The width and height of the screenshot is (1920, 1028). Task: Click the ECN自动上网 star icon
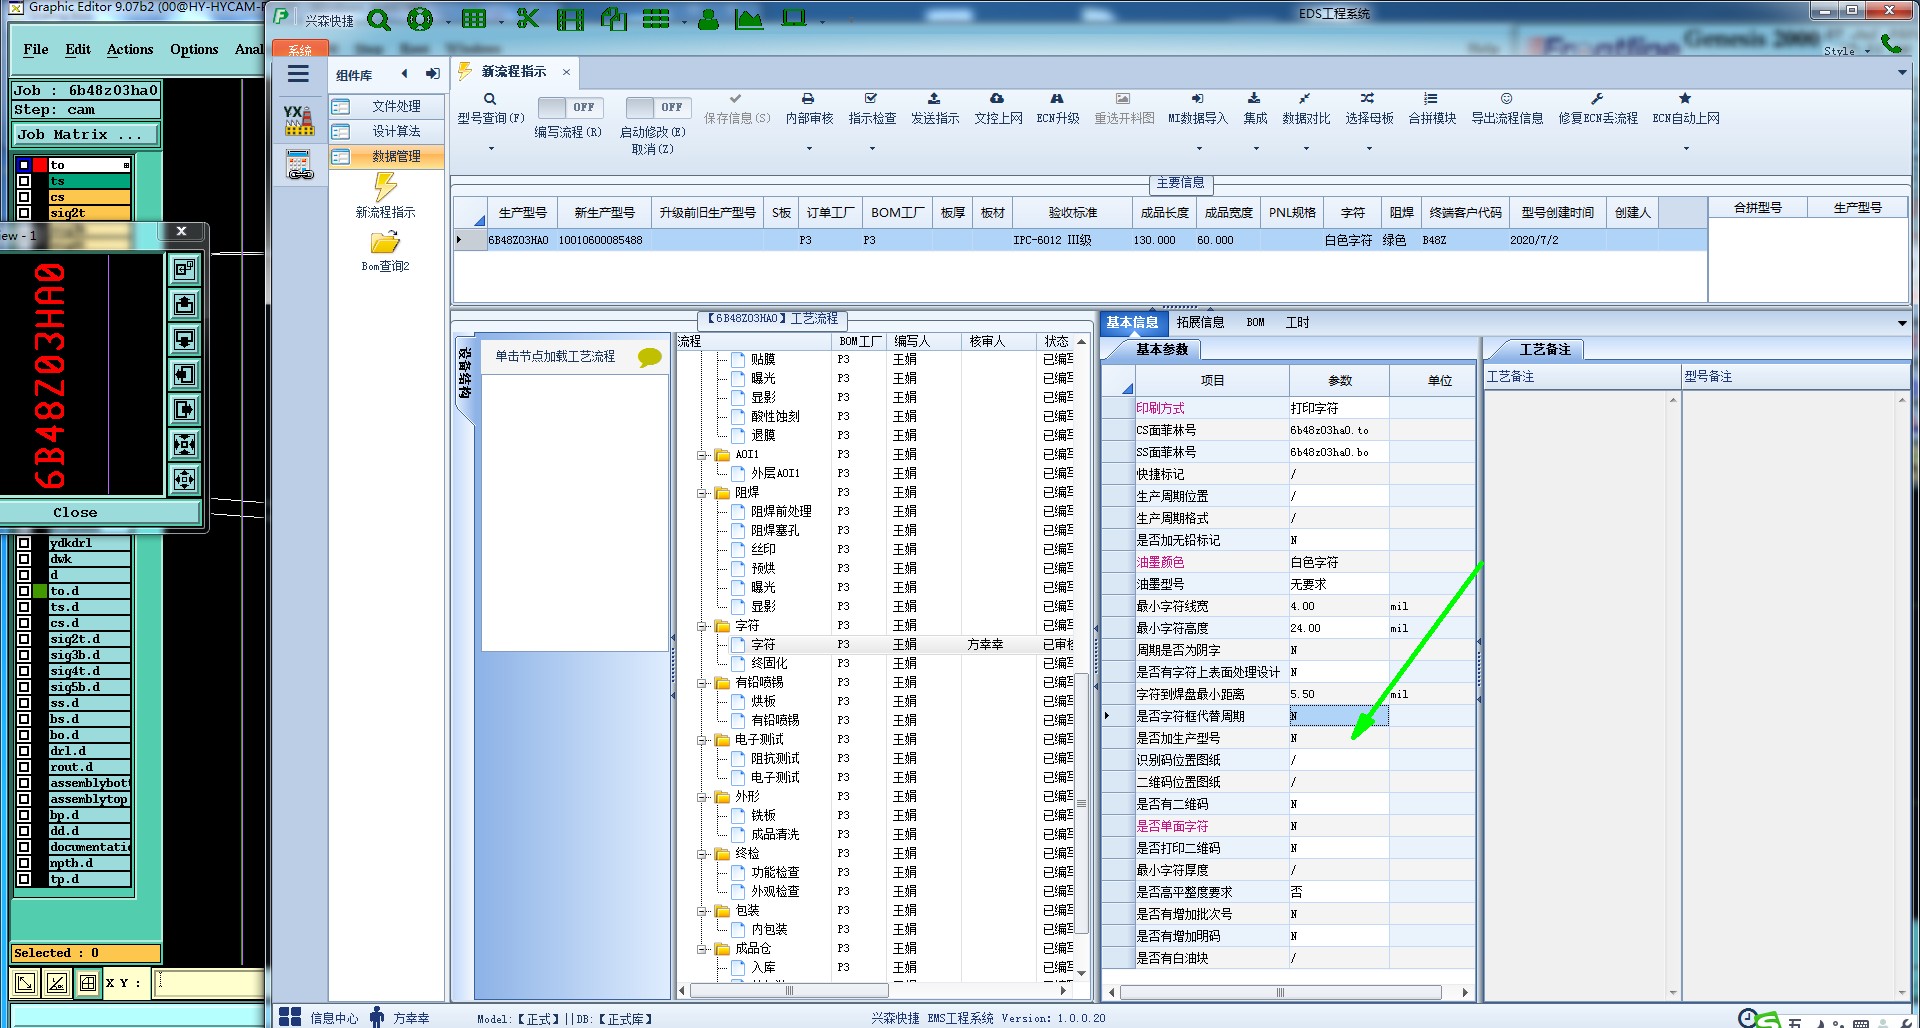coord(1685,99)
